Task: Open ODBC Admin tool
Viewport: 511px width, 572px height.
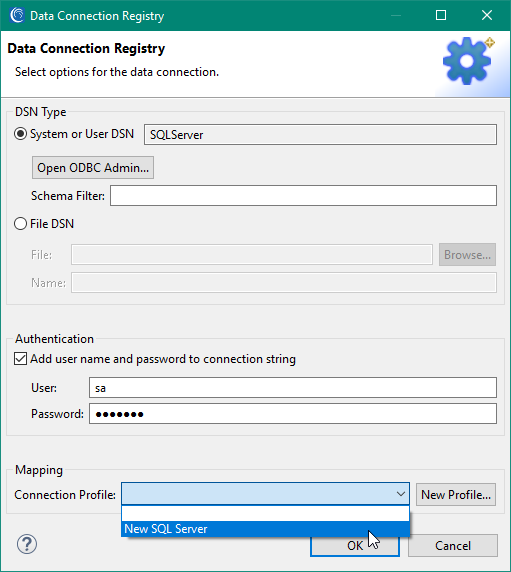Action: pyautogui.click(x=93, y=168)
